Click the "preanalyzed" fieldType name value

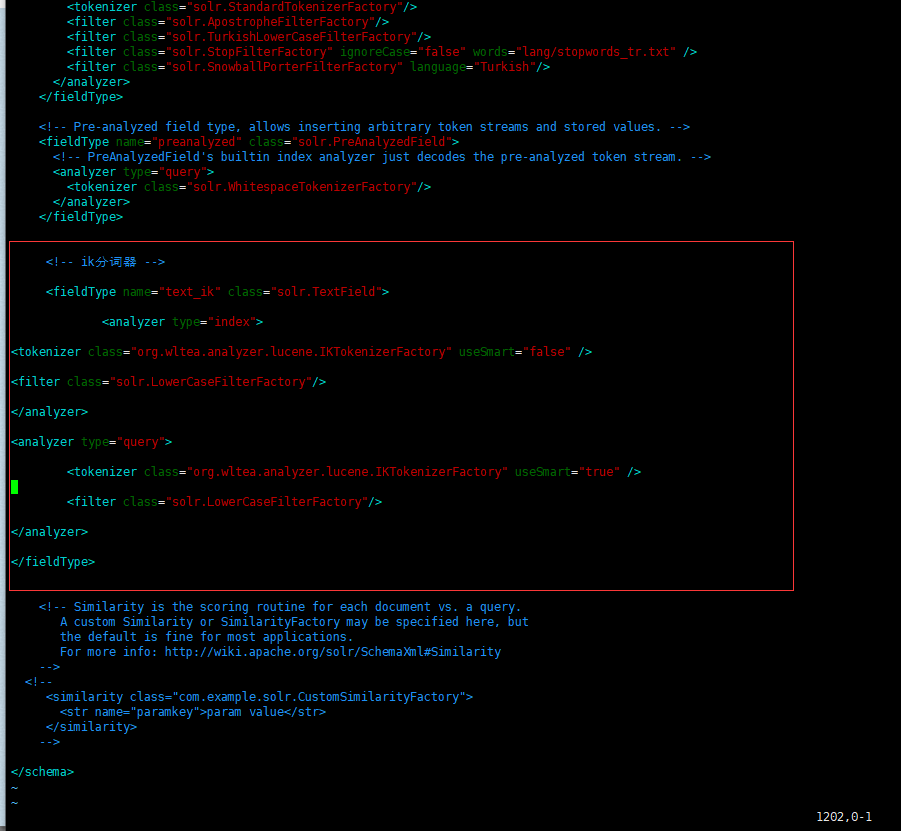(197, 142)
